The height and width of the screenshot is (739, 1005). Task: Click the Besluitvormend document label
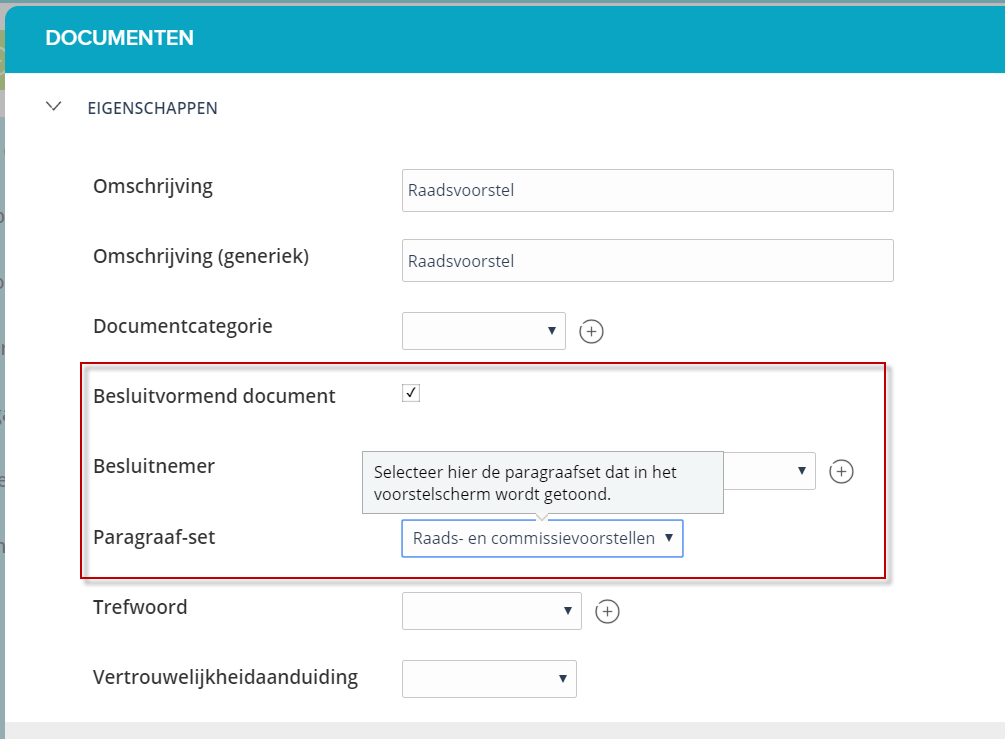click(214, 396)
